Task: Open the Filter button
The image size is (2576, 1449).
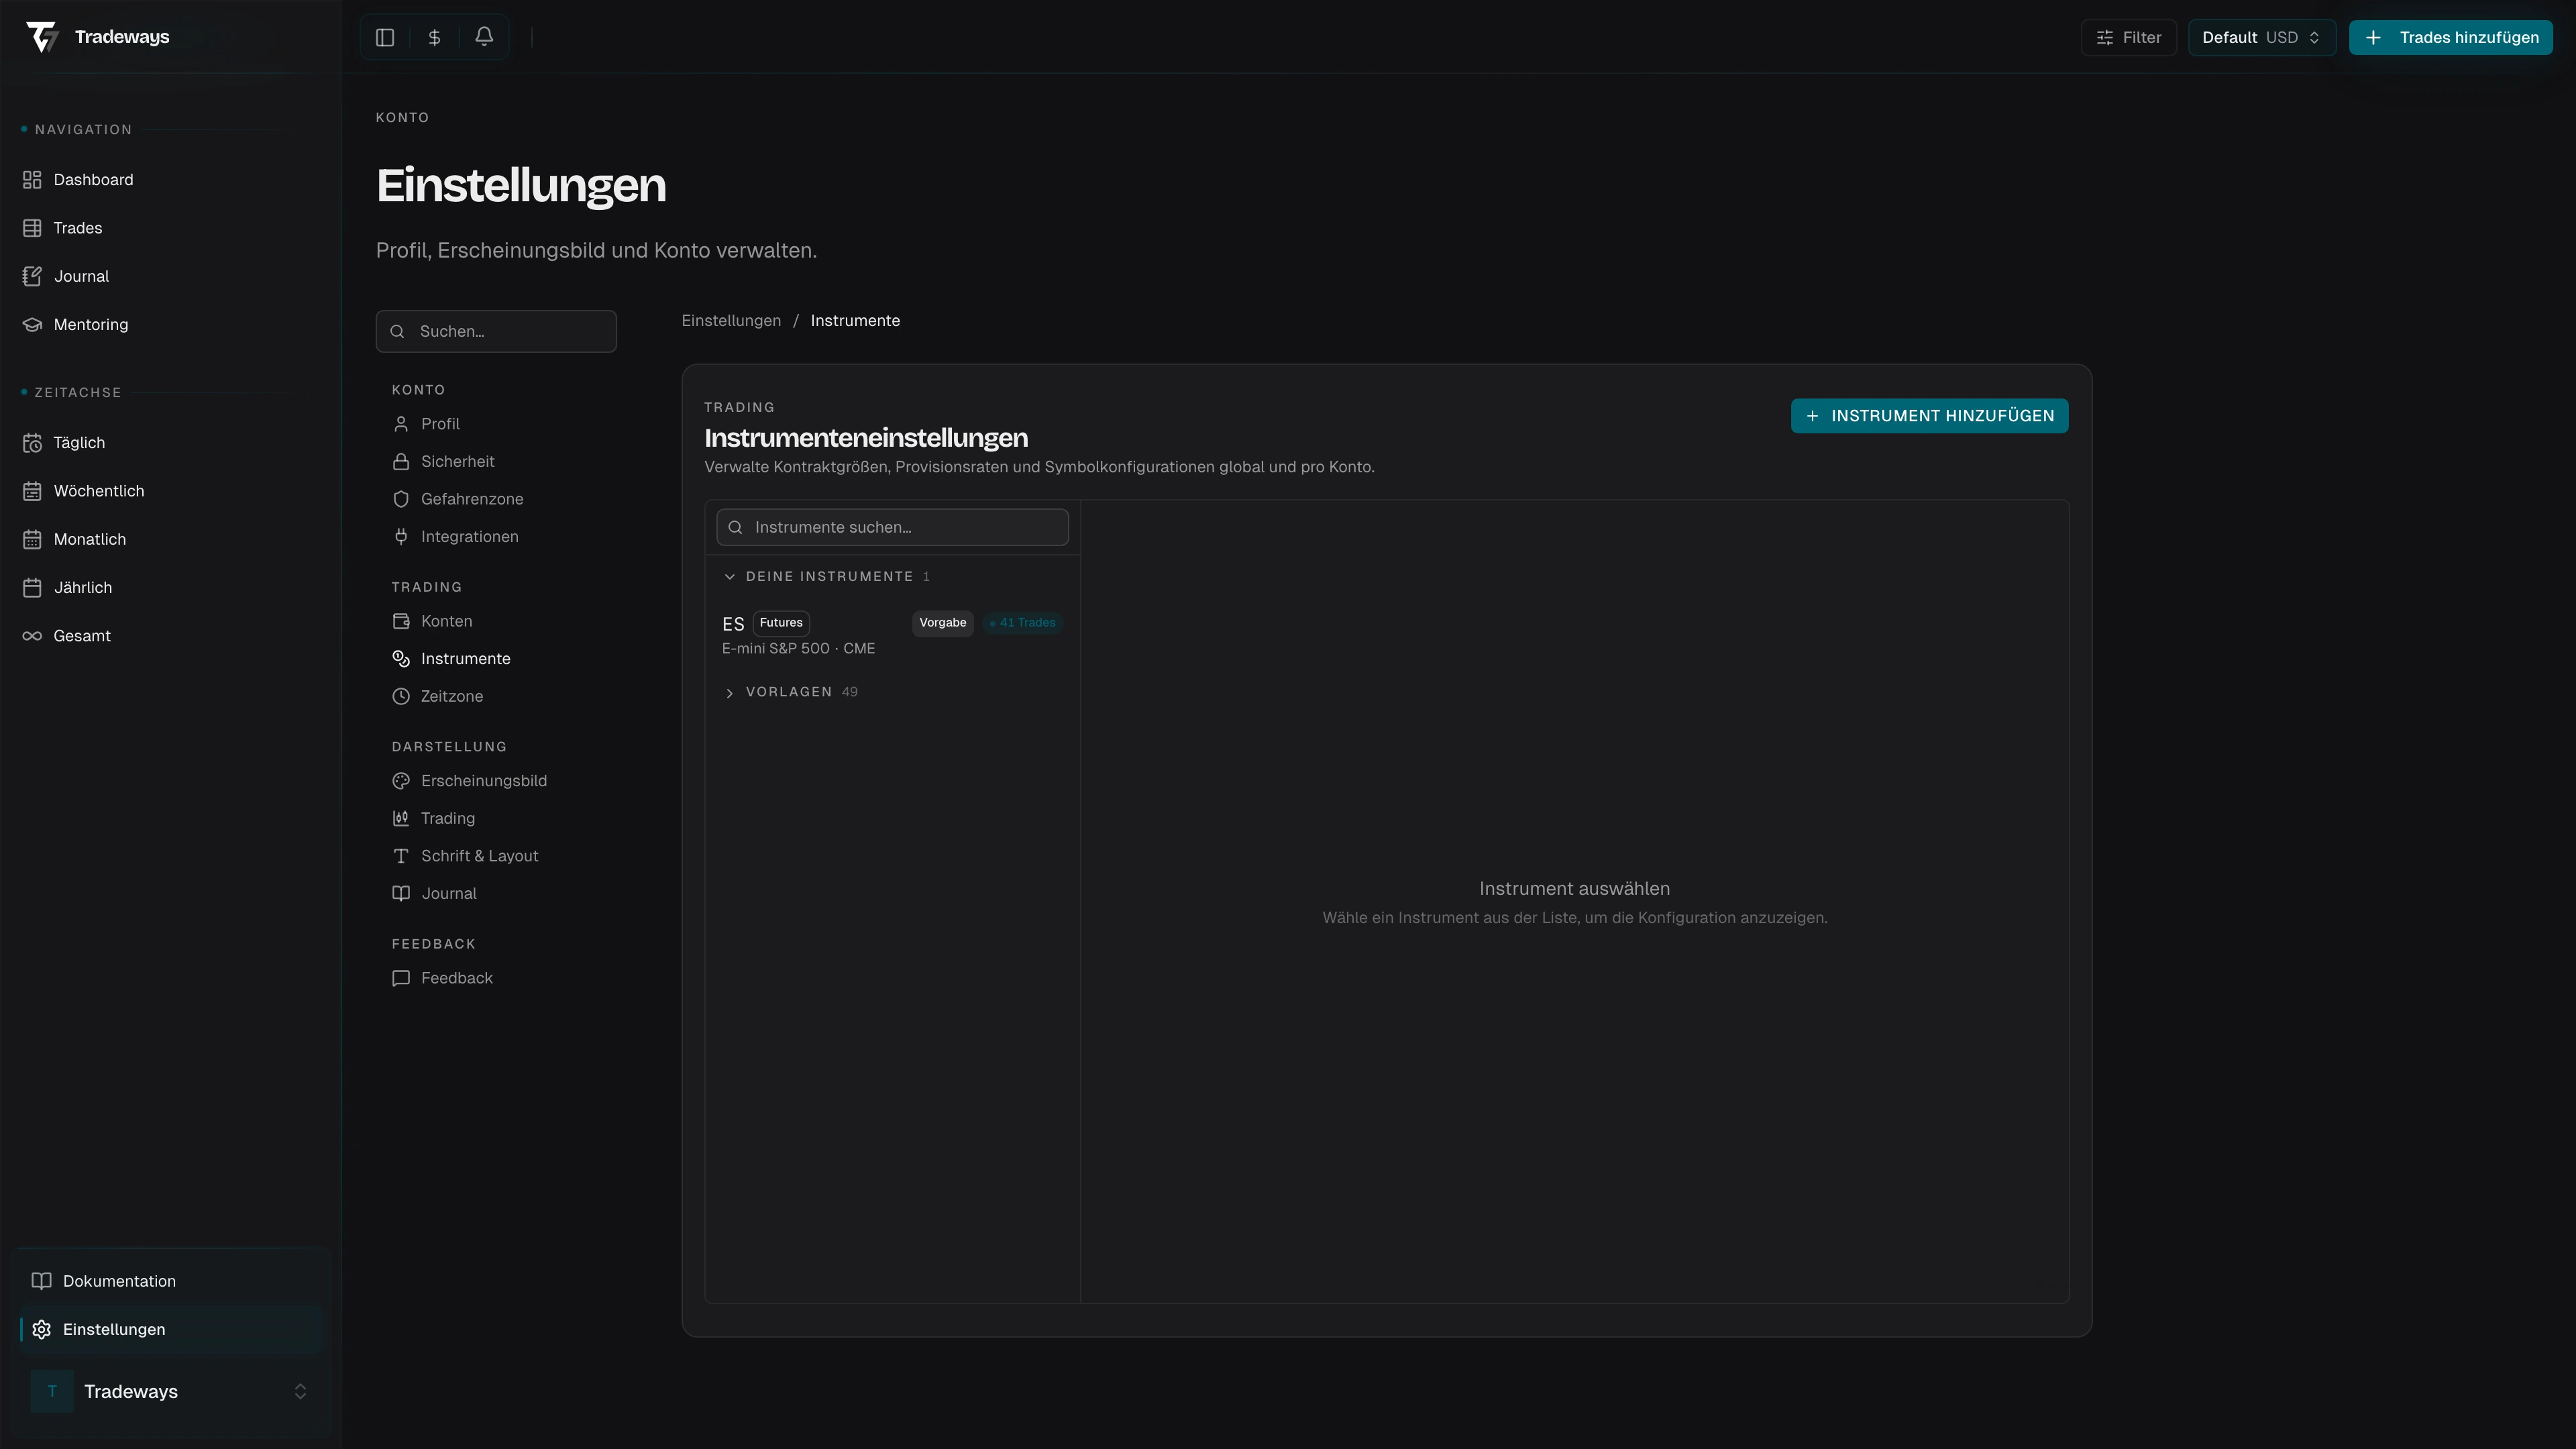Action: click(2128, 37)
